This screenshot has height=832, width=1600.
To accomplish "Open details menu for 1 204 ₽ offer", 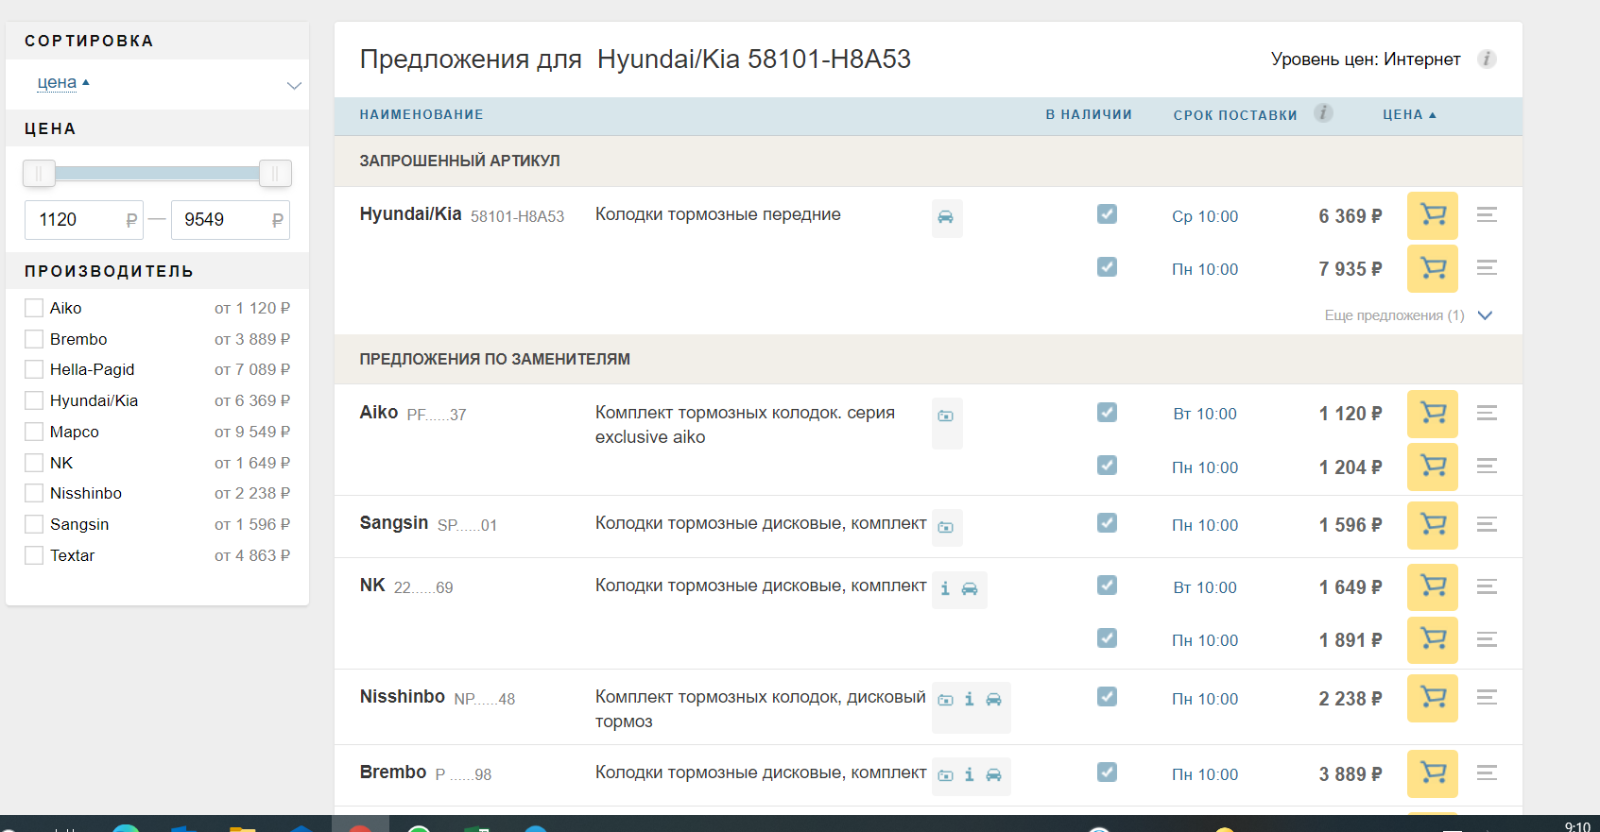I will tap(1487, 466).
